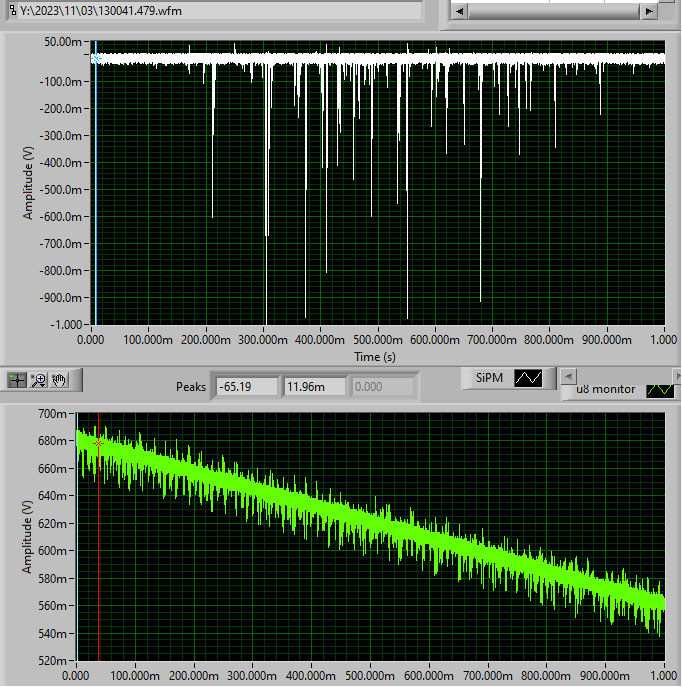Click the 0.000 start label on lower graph time axis

[x=76, y=676]
